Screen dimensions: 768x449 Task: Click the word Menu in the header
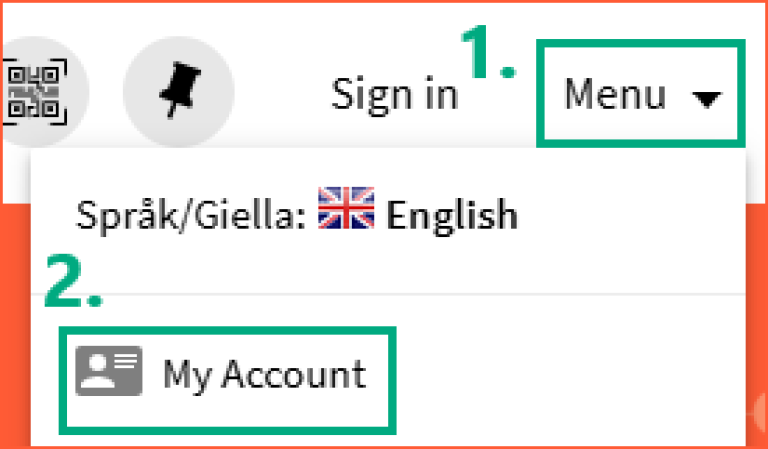pos(615,95)
